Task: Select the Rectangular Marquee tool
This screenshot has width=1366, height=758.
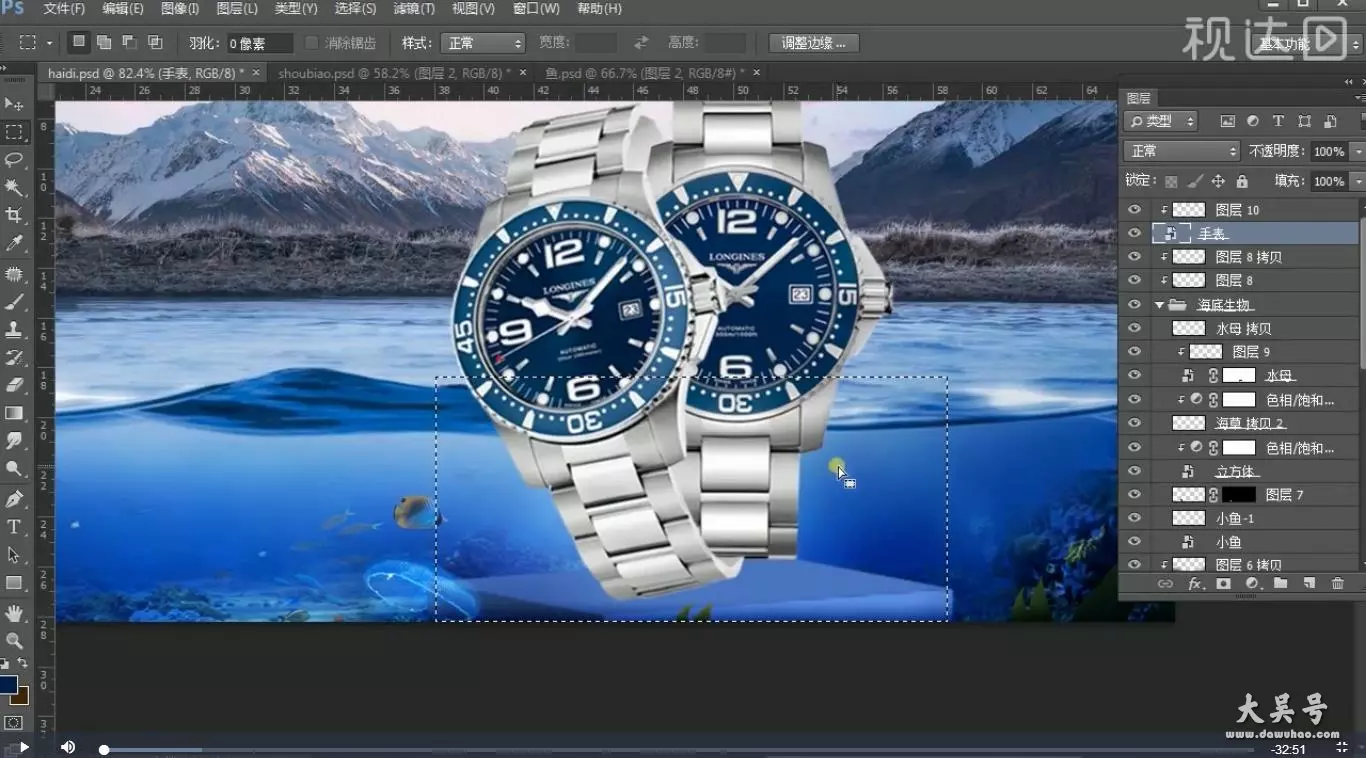Action: click(x=14, y=132)
